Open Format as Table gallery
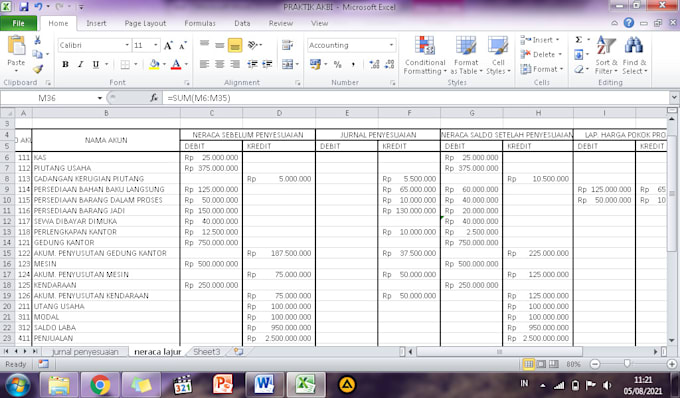This screenshot has width=680, height=398. click(x=466, y=55)
